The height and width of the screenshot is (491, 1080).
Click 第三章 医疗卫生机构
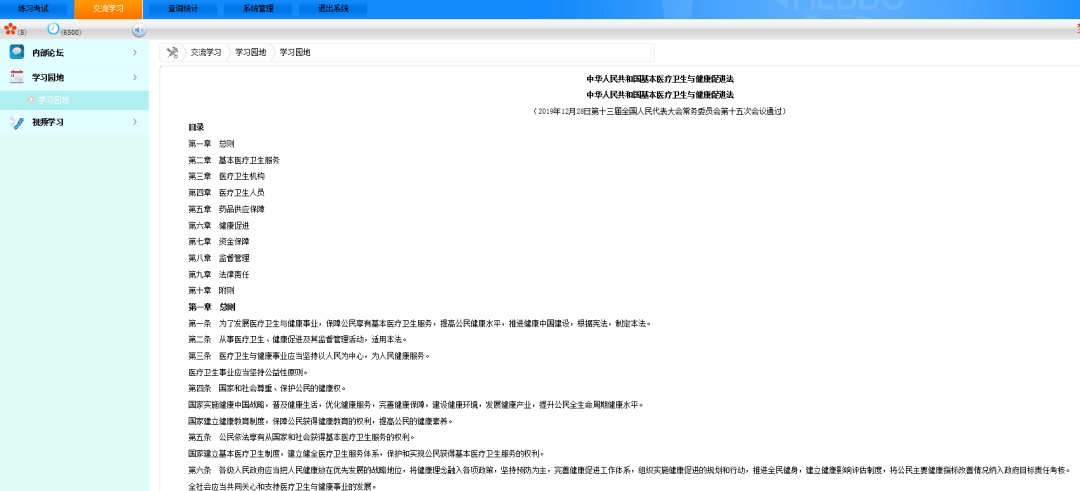click(x=227, y=176)
